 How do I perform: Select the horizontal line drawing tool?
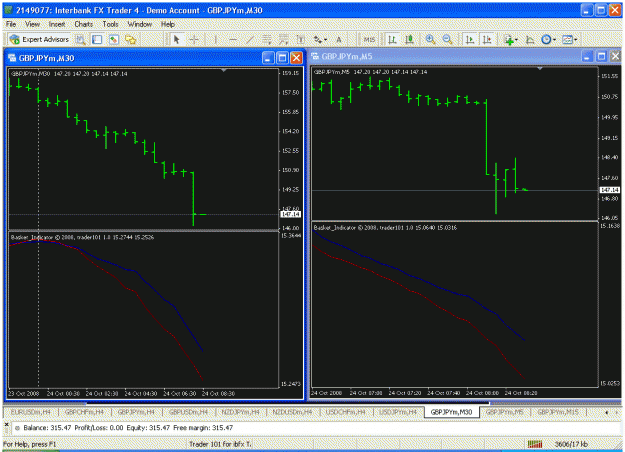tap(233, 39)
